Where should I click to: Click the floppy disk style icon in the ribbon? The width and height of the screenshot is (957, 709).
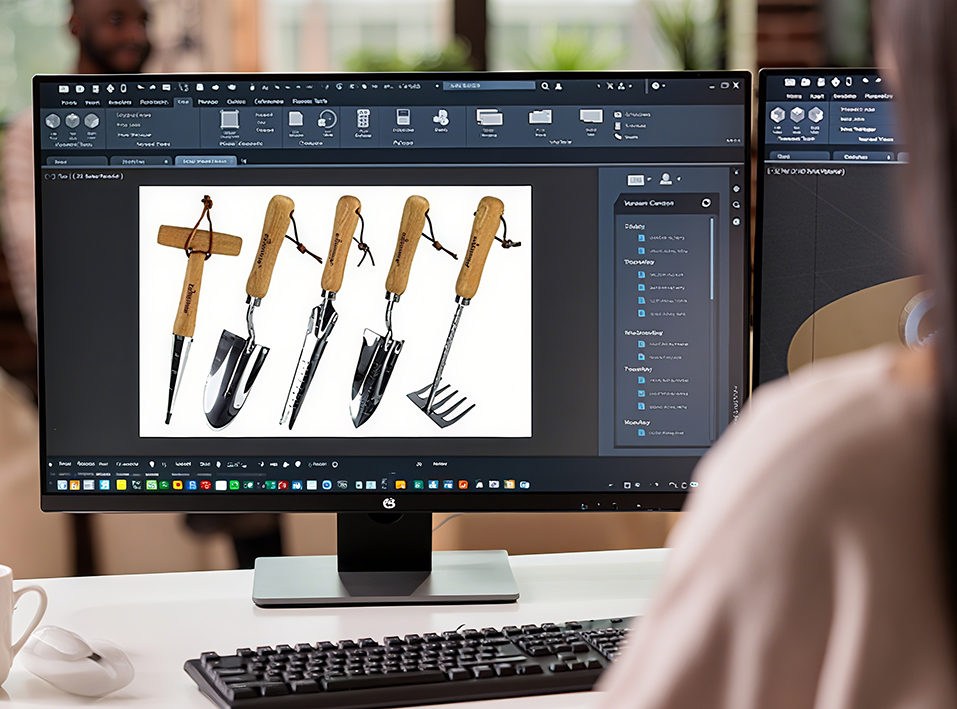pos(403,117)
